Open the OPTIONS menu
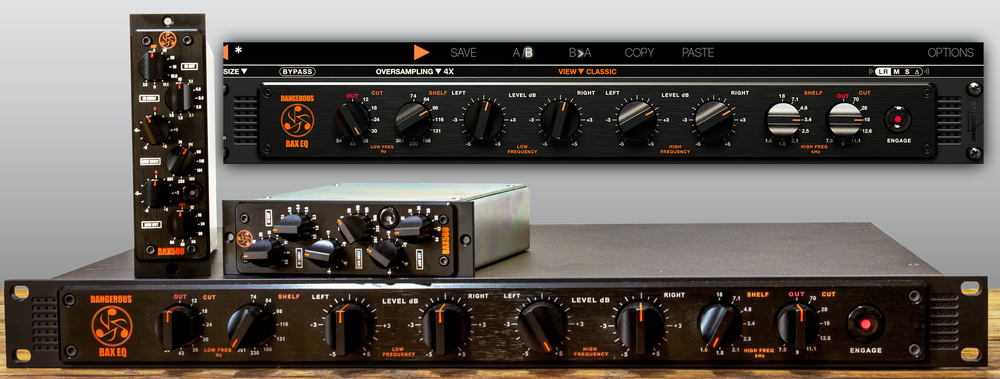 [x=950, y=52]
